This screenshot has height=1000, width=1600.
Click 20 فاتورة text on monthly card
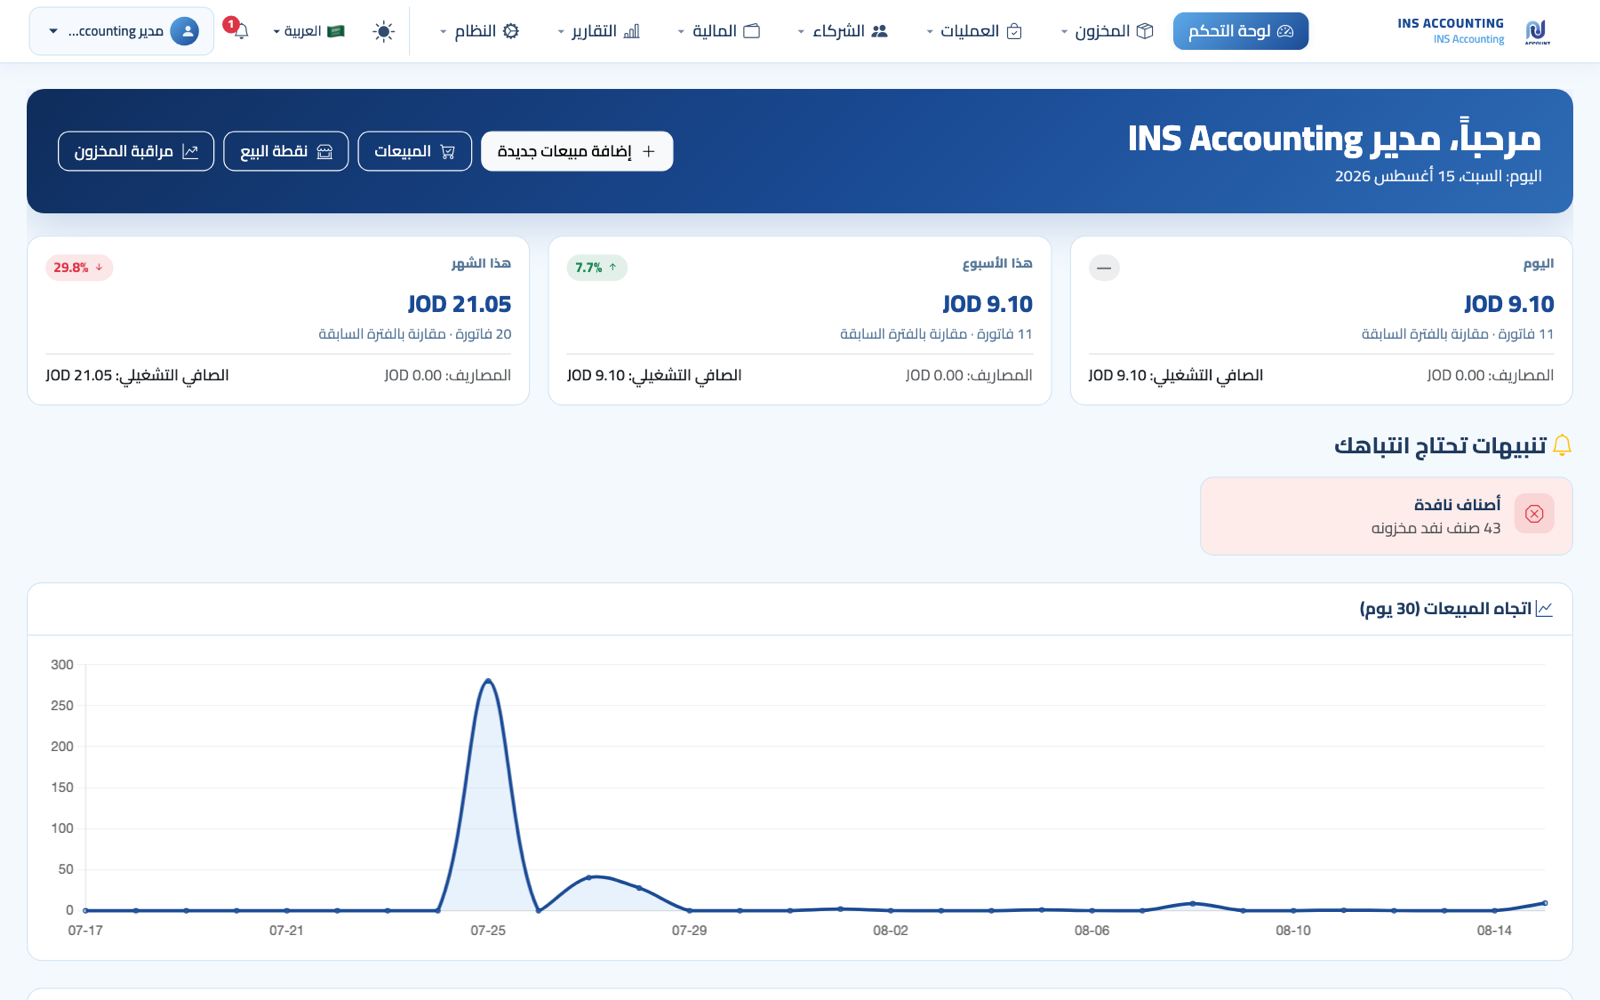[484, 334]
